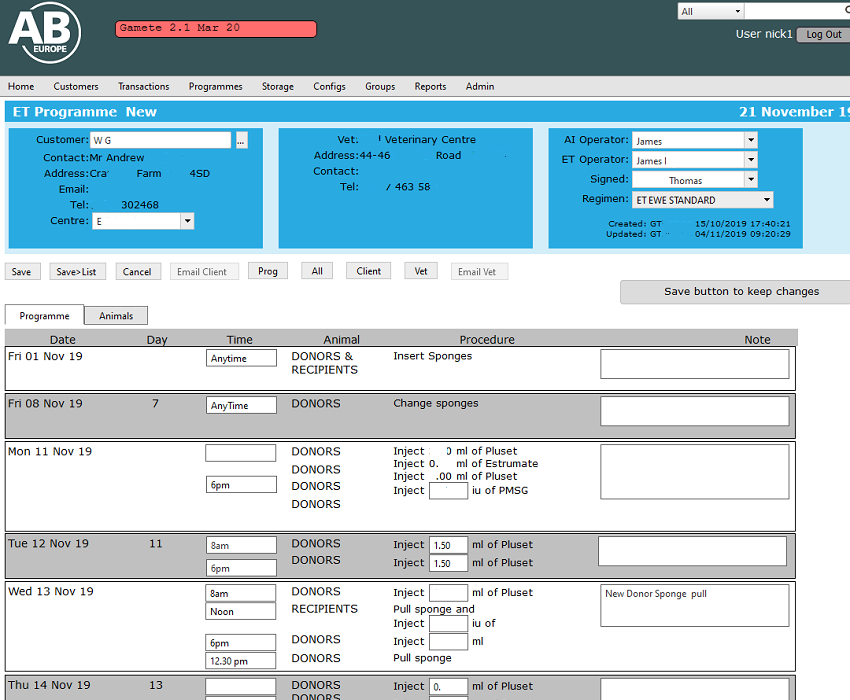Screen dimensions: 850x700
Task: Open the ET Operator dropdown
Action: [x=750, y=160]
